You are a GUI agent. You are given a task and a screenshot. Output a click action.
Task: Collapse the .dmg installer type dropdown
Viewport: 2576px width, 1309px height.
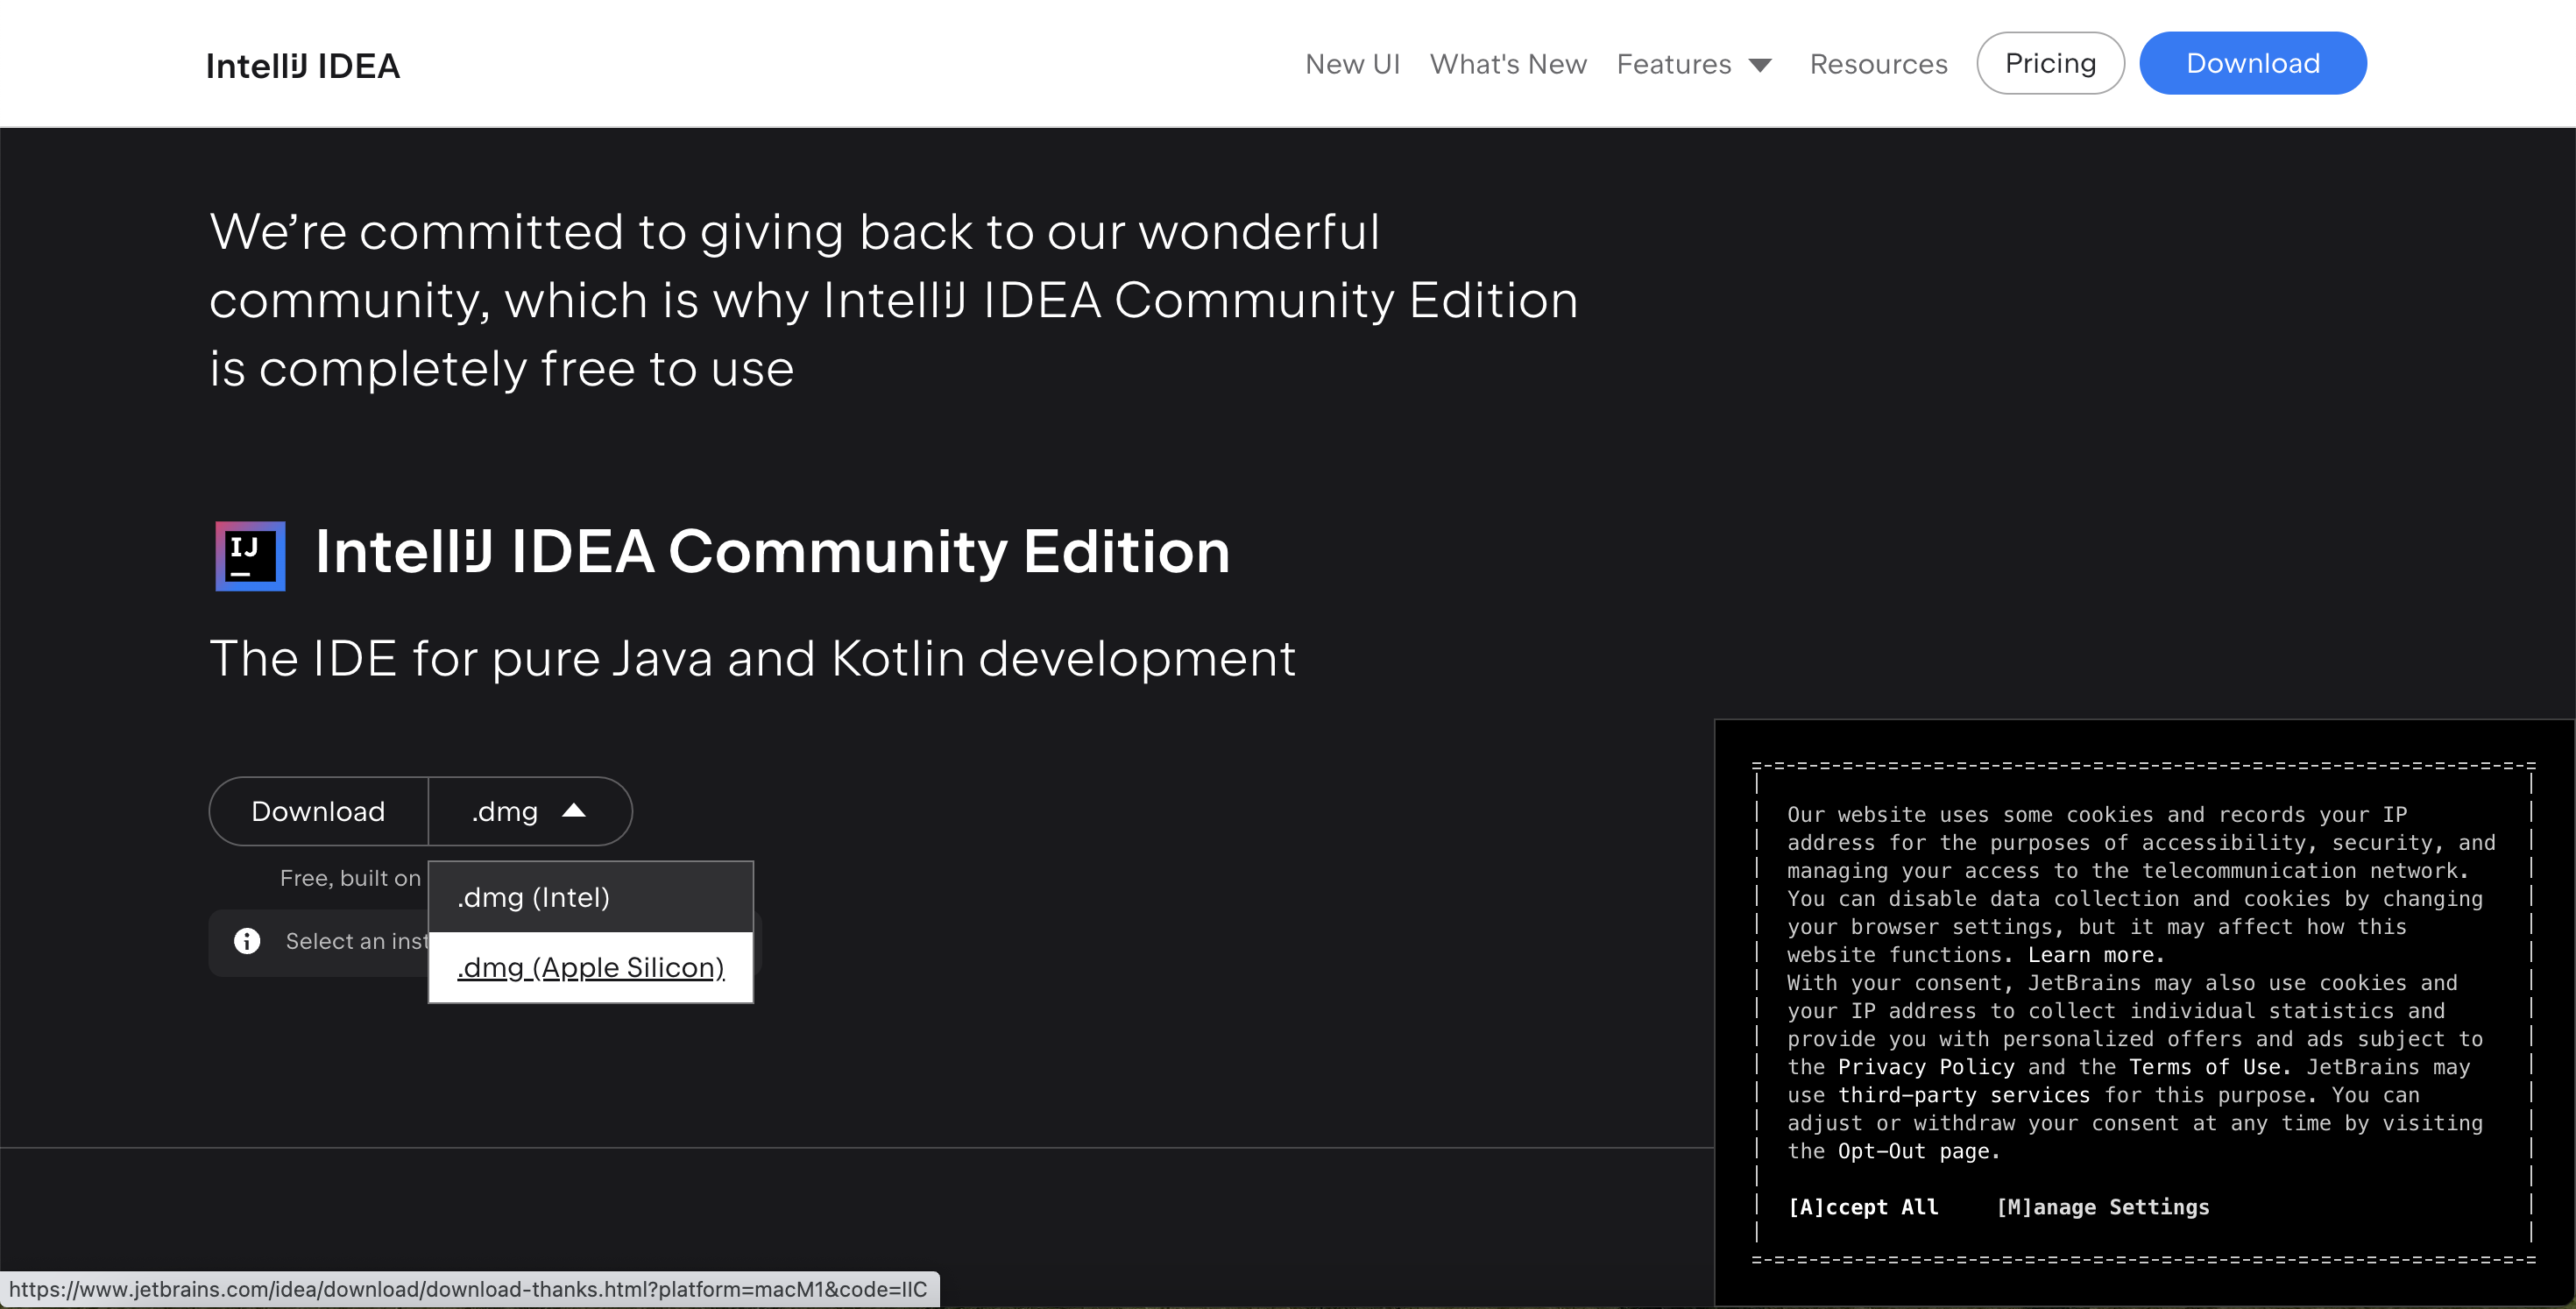point(530,811)
